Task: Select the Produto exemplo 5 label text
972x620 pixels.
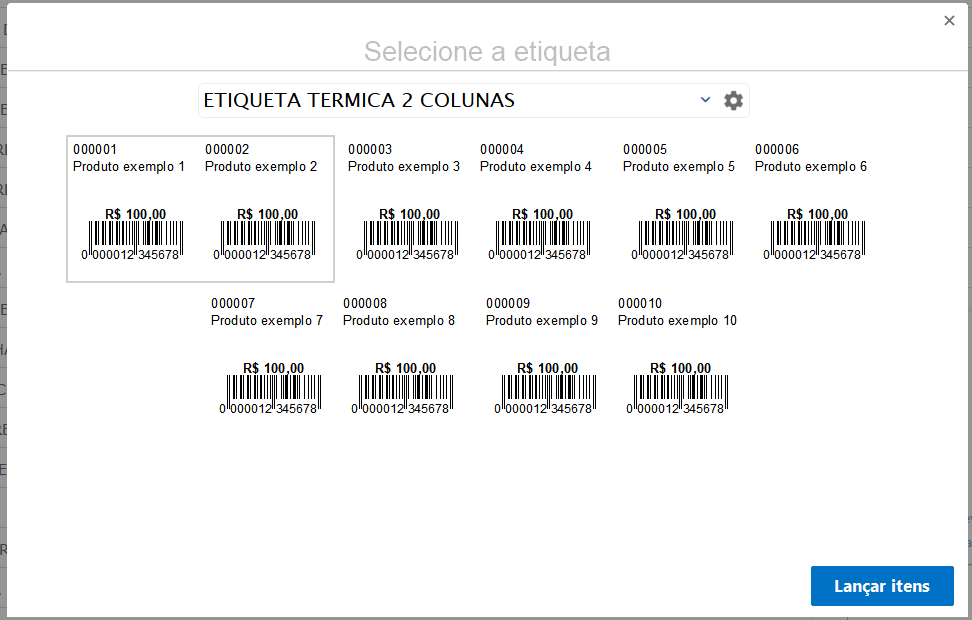Action: coord(679,167)
